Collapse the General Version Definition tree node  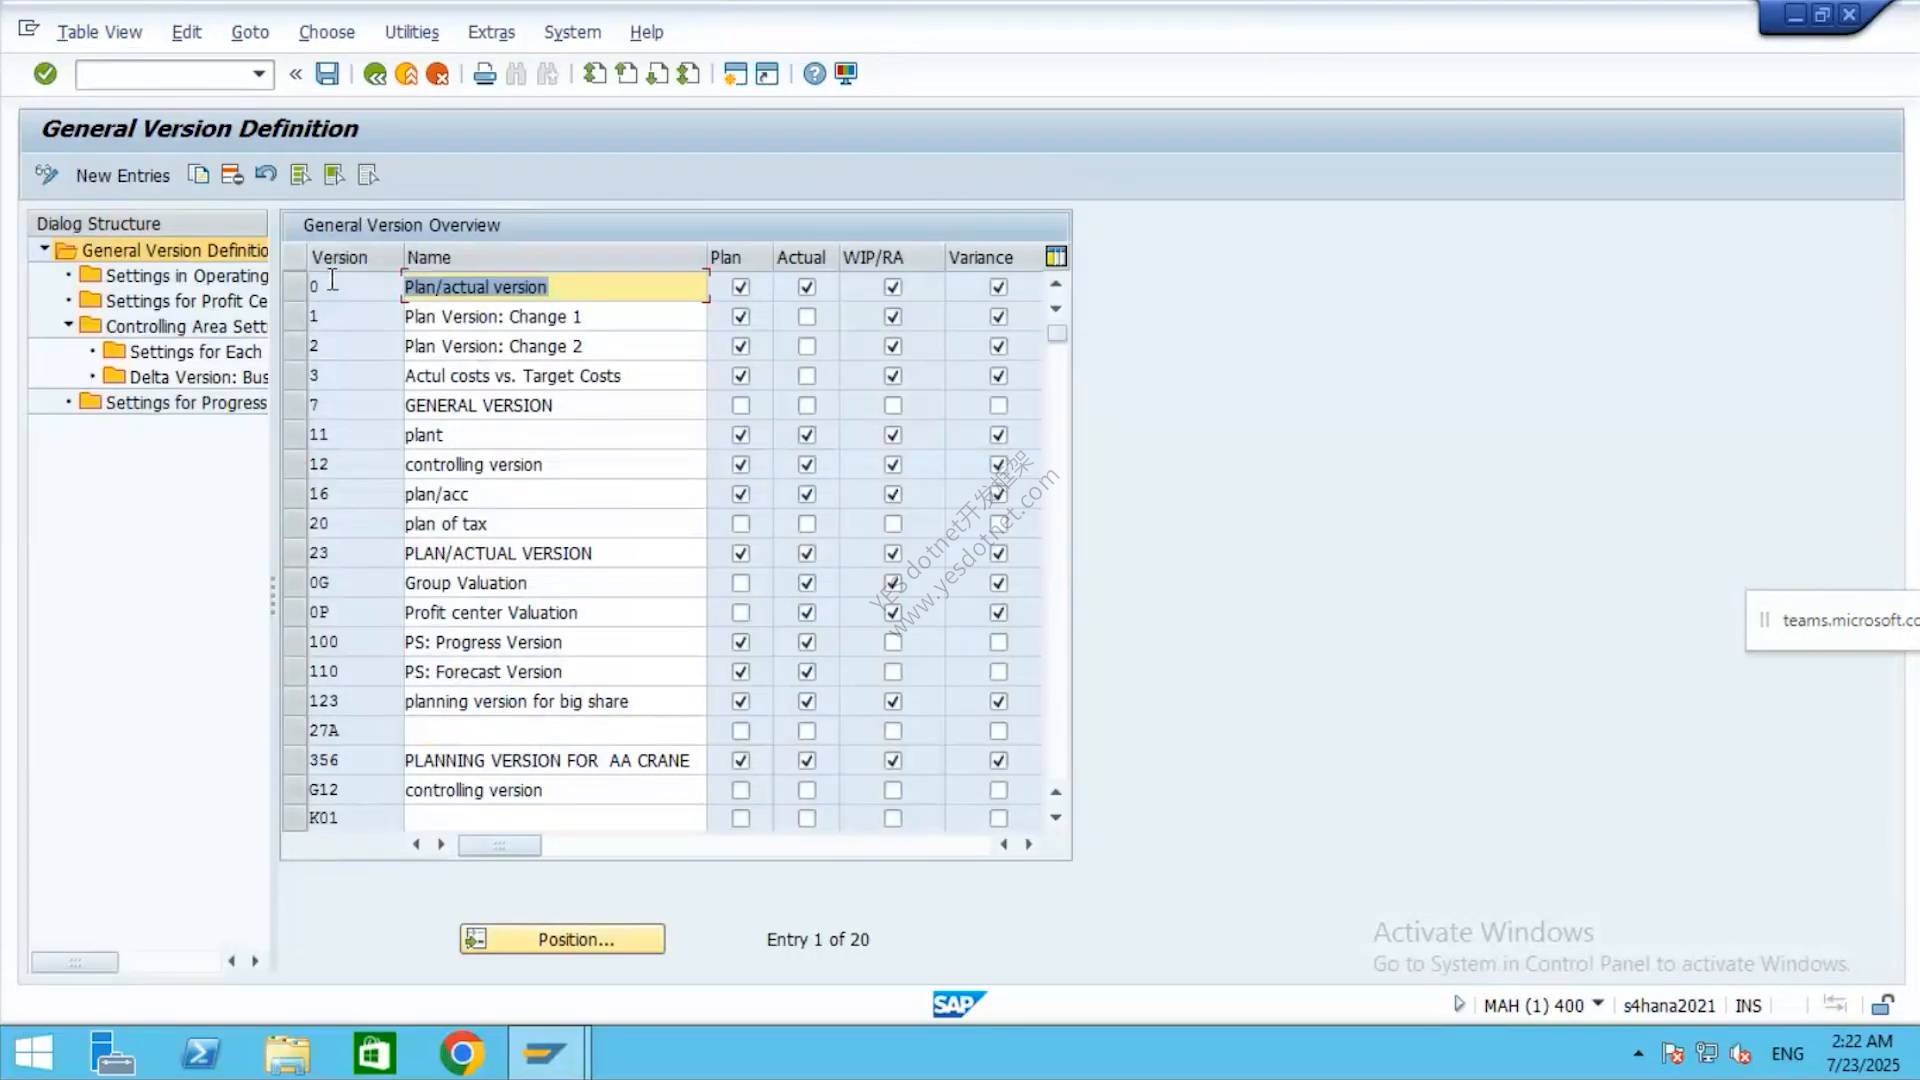pyautogui.click(x=44, y=249)
